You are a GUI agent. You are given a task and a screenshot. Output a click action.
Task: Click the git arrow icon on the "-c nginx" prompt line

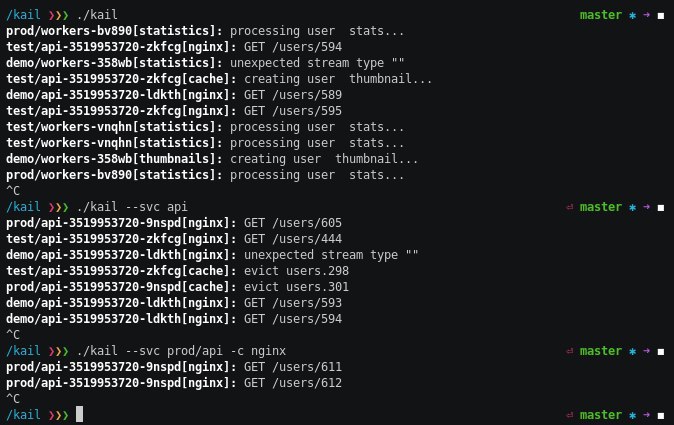point(646,351)
